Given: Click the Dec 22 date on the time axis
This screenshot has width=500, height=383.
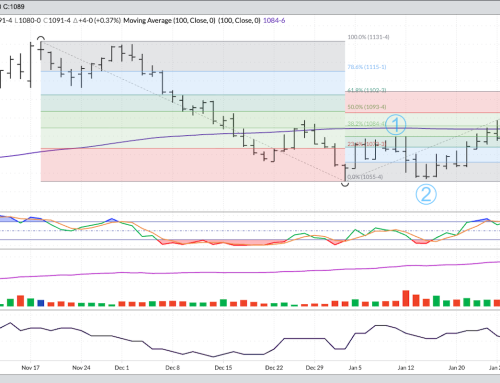Looking at the screenshot, I should click(x=274, y=368).
